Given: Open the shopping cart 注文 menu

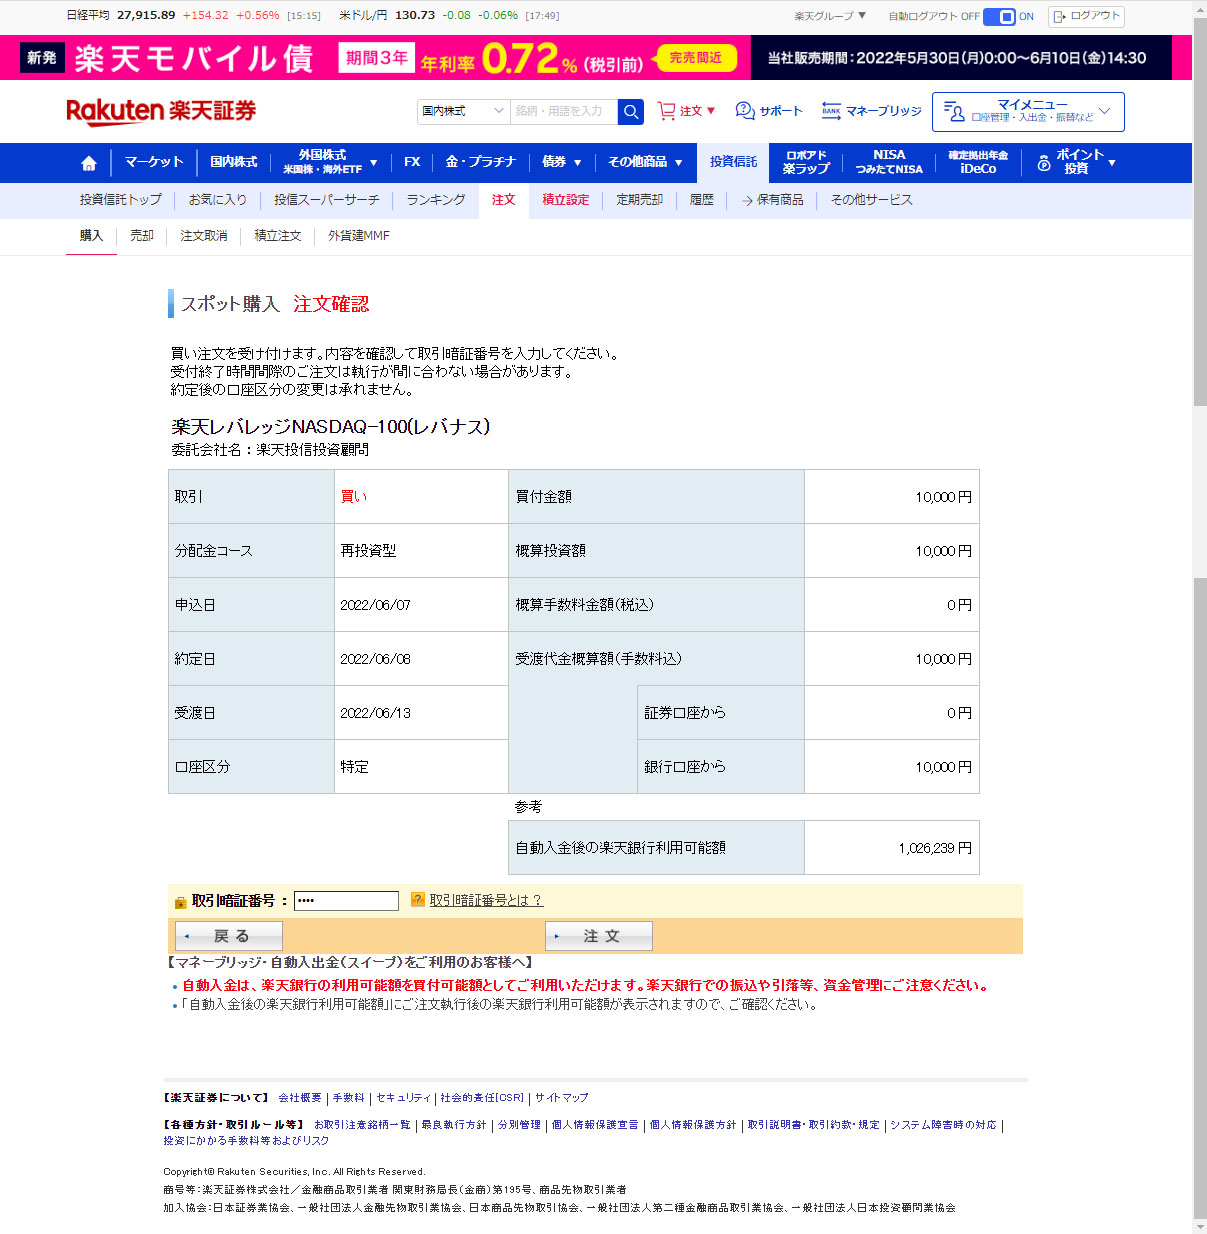Looking at the screenshot, I should (686, 111).
